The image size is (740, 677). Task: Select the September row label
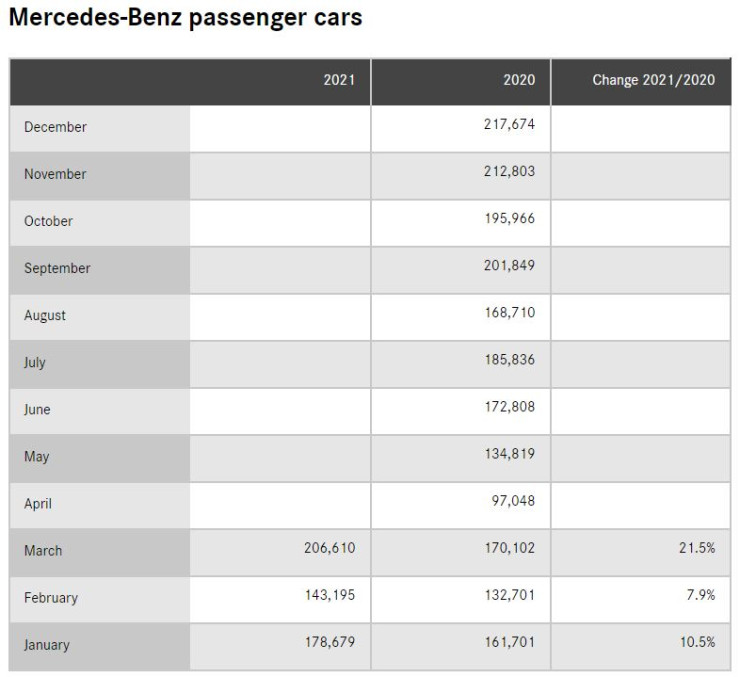tap(57, 268)
